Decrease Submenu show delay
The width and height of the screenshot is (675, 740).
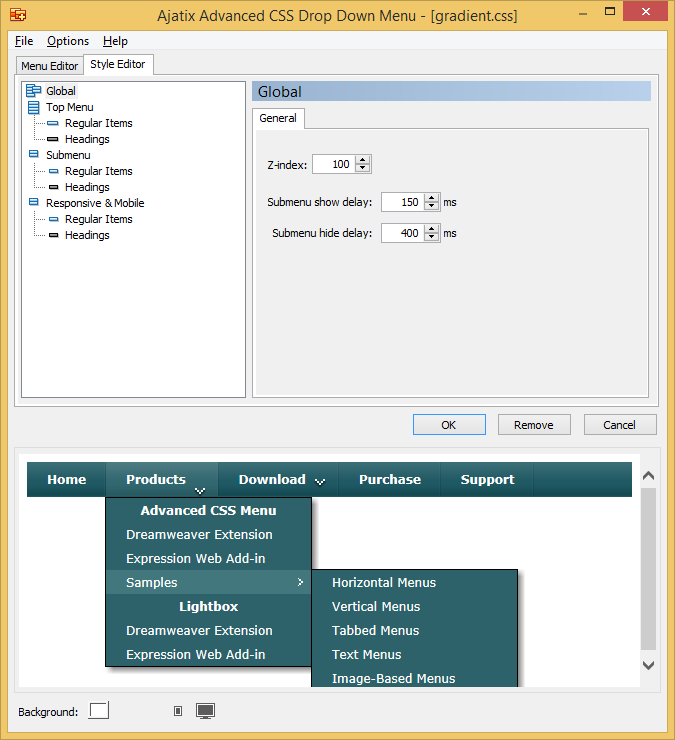[431, 206]
